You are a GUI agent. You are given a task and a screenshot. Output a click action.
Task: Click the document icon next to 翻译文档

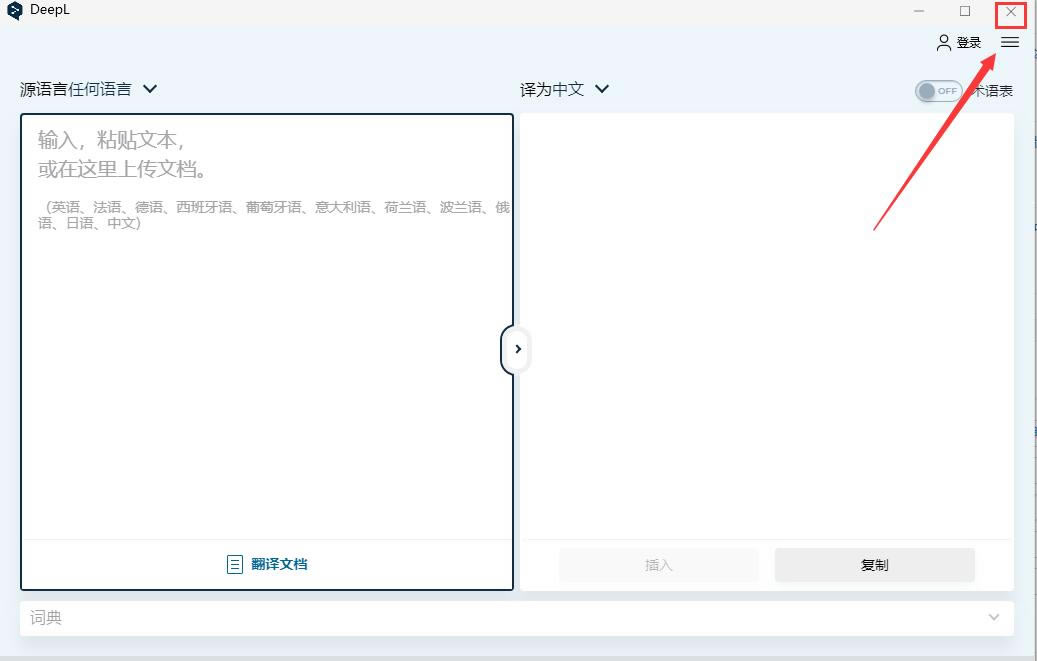point(234,563)
